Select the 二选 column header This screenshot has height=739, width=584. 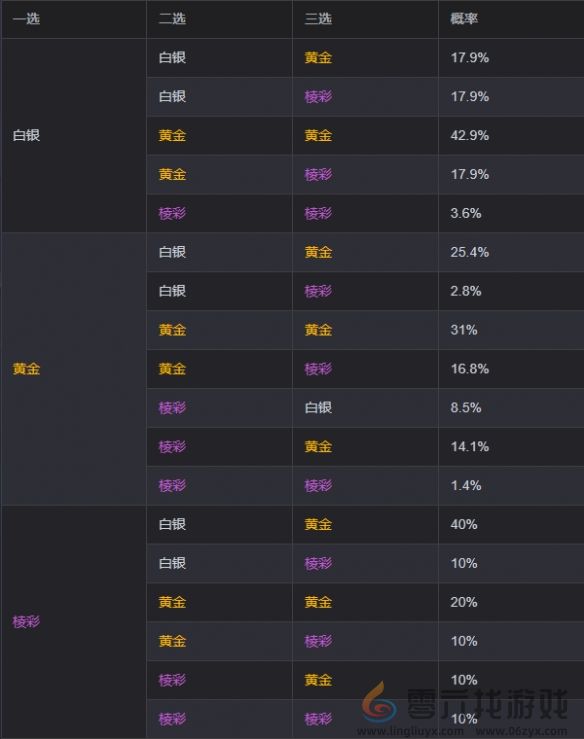[x=172, y=19]
